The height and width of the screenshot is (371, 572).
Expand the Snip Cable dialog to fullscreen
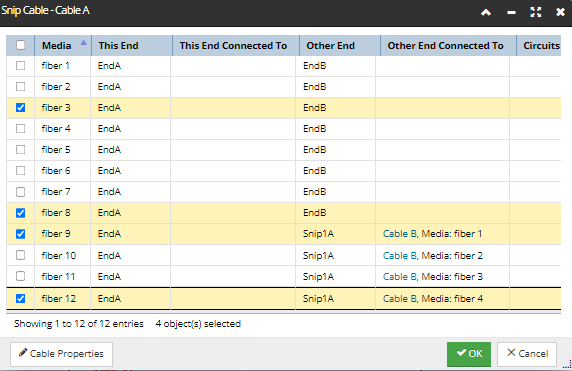(536, 12)
